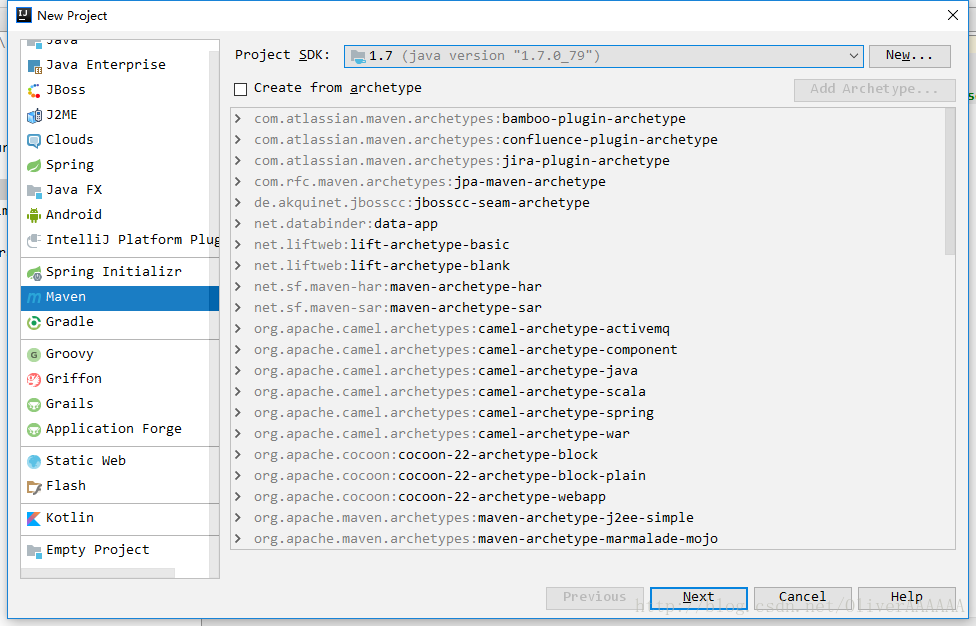Click the Static Web globe icon
Screen dimensions: 976x626
point(34,462)
